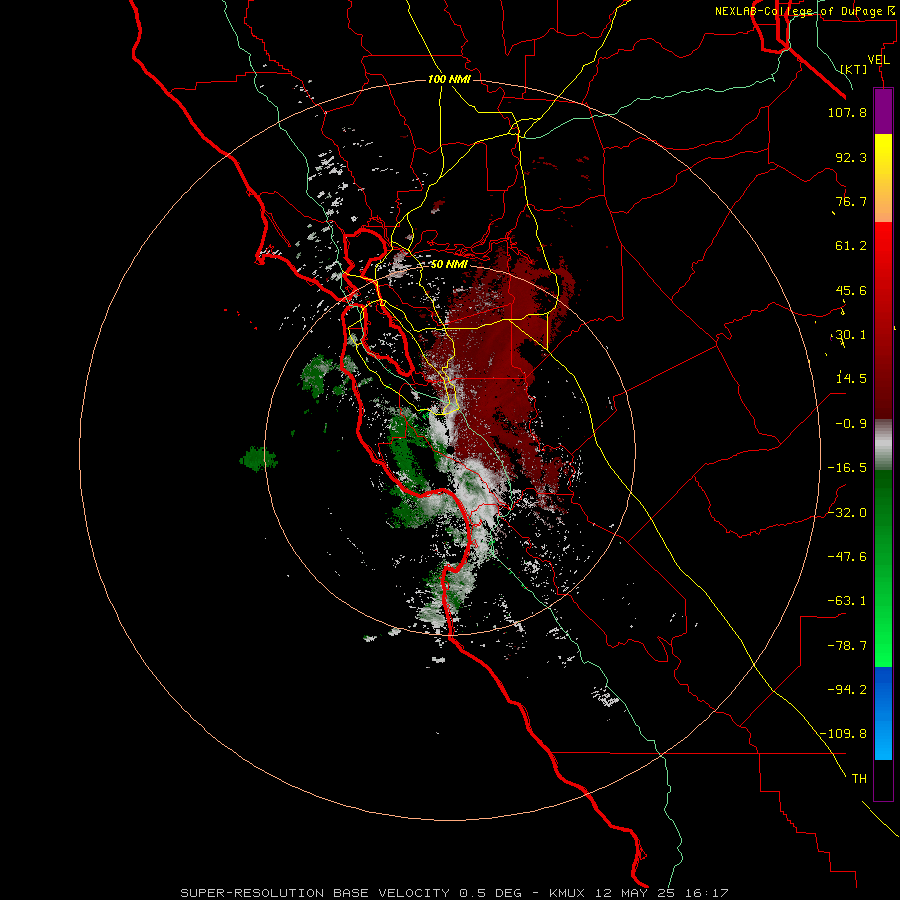Pick the purple color bar segment
The height and width of the screenshot is (900, 900).
[883, 111]
